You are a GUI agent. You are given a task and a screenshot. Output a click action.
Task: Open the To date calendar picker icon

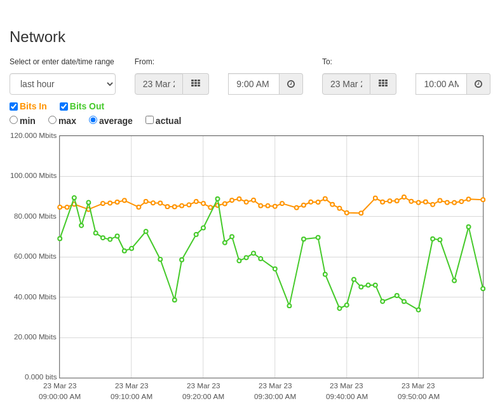tap(383, 84)
